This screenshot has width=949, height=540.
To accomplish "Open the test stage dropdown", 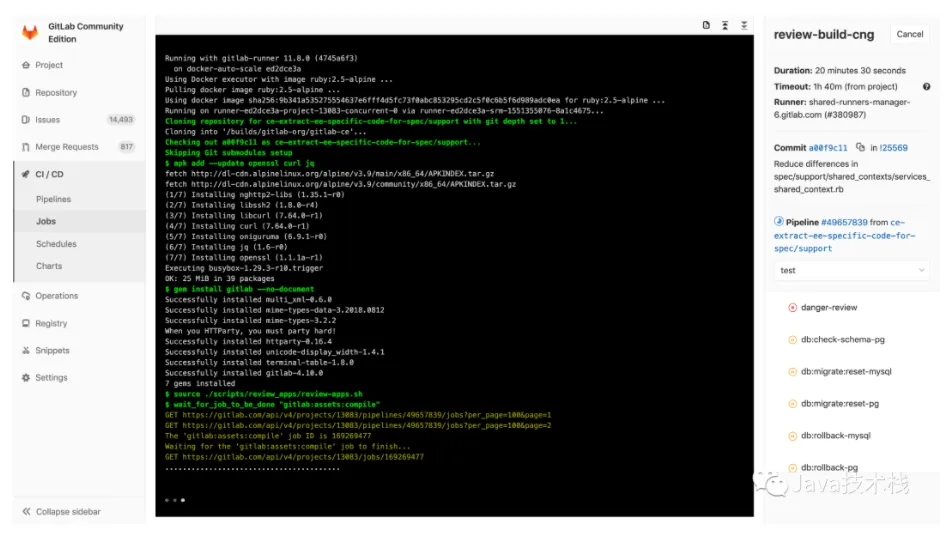I will 852,271.
